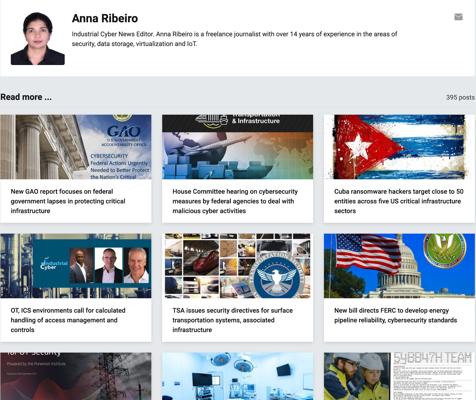Click the TSA eagle seal collage image
Screen dimensions: 476x400
point(237,266)
